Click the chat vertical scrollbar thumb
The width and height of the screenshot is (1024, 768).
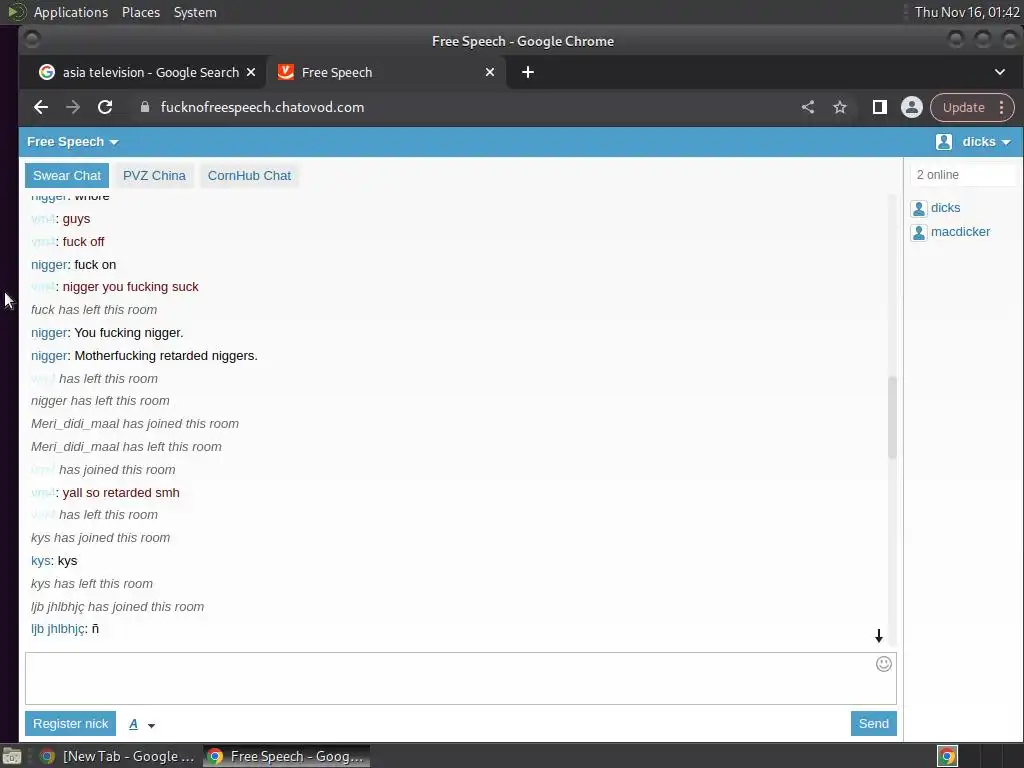click(x=891, y=418)
